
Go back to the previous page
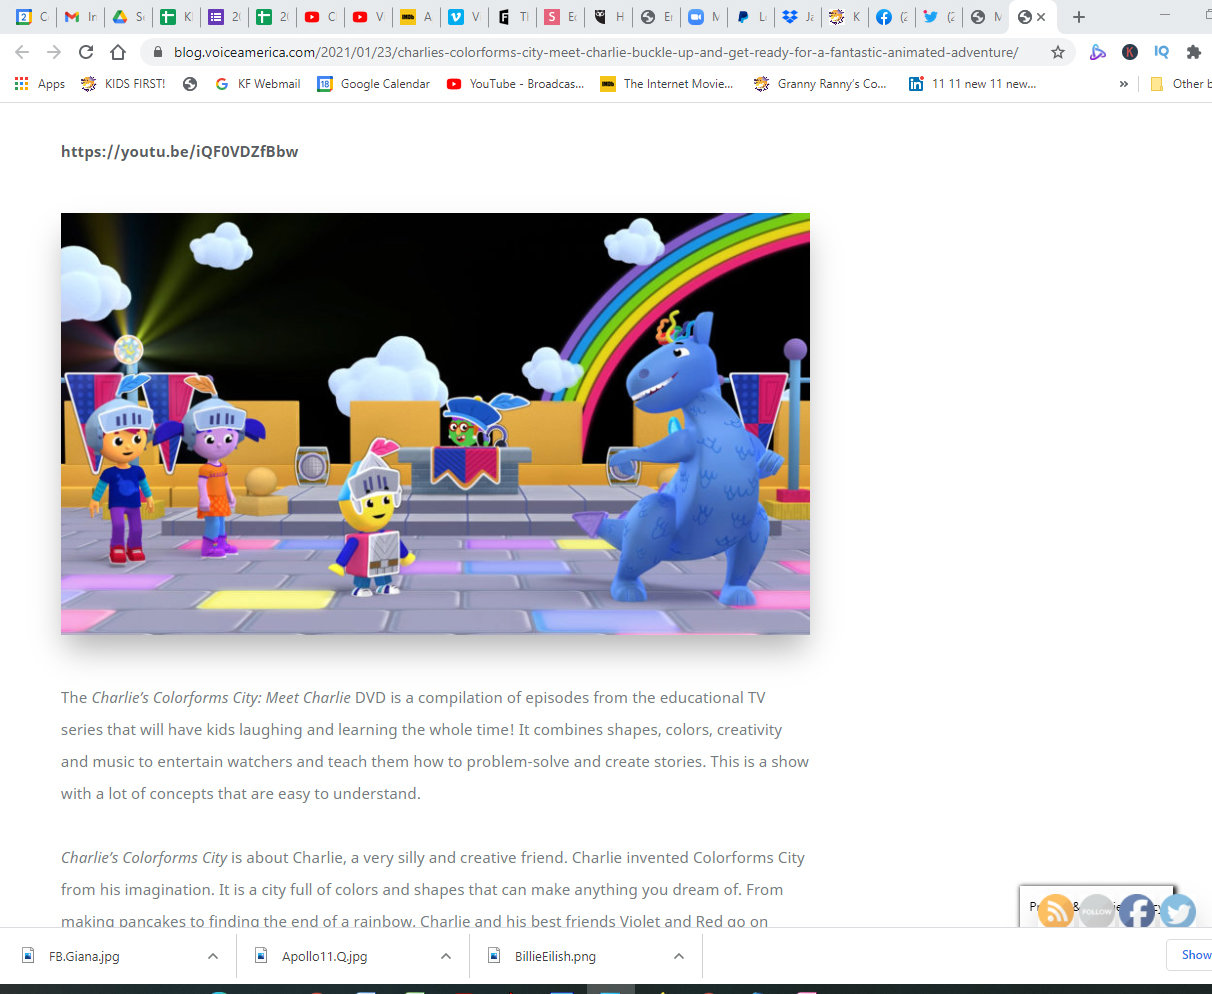(x=22, y=52)
